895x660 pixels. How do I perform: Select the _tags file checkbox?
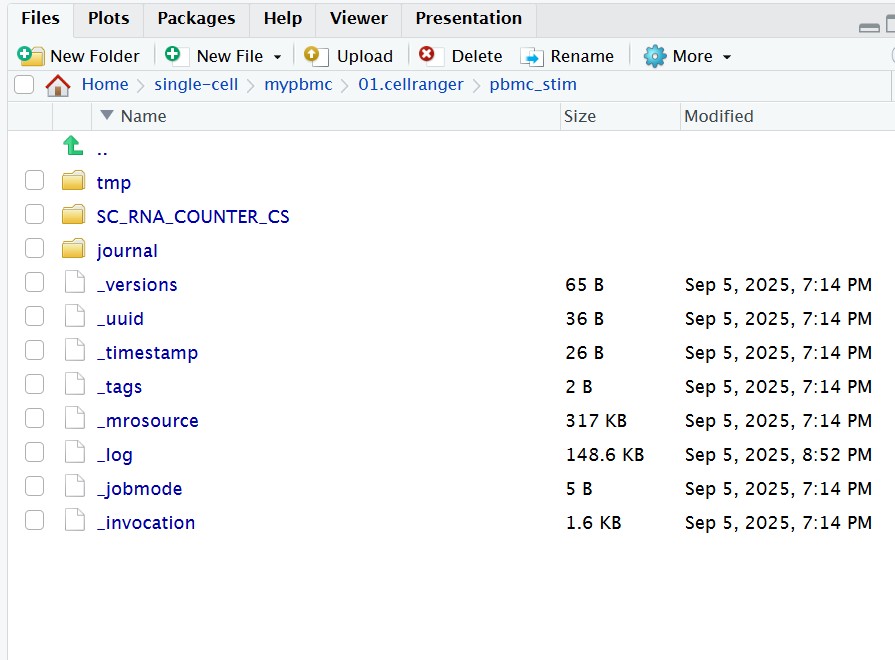tap(34, 384)
